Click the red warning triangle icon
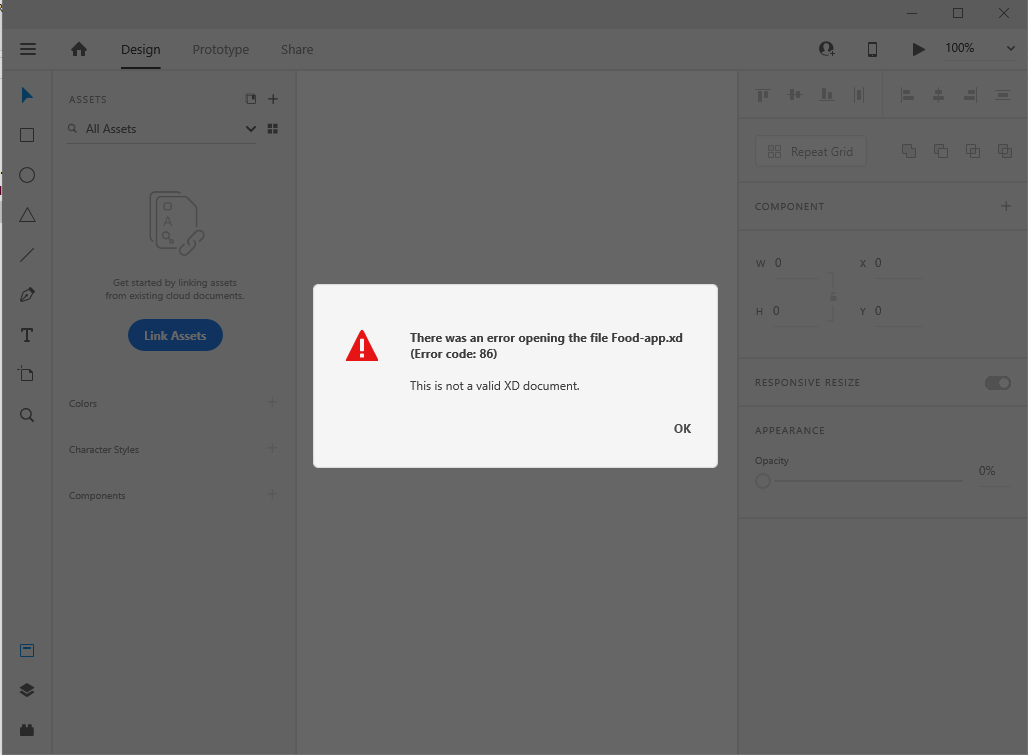 tap(362, 346)
